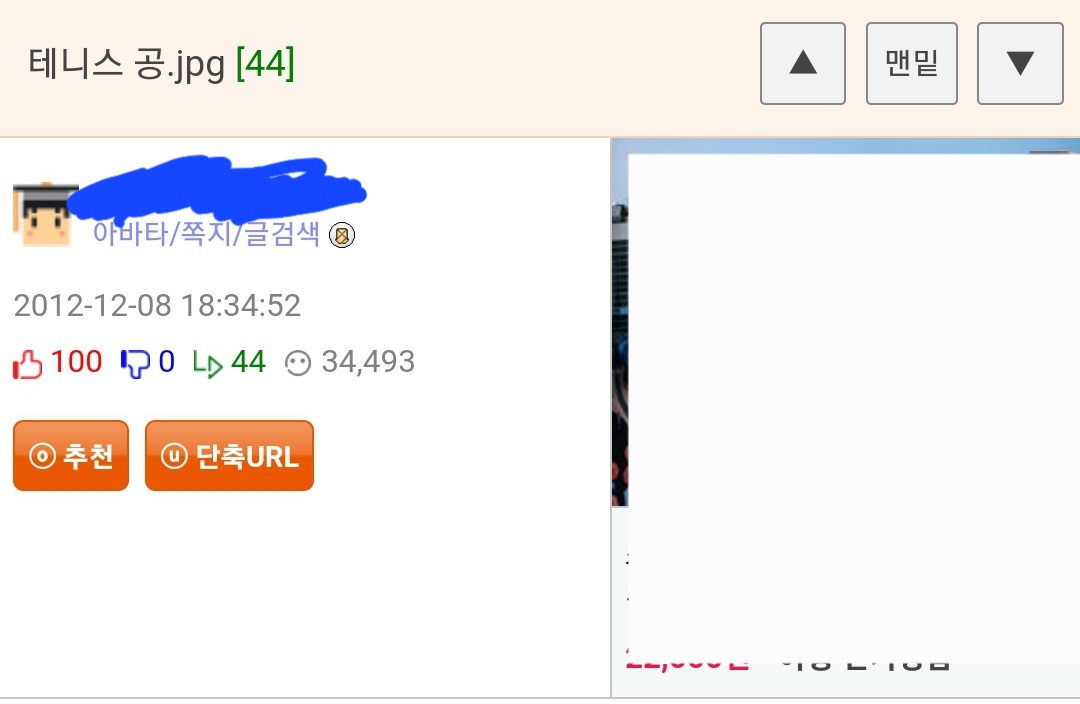Go to next post with down arrow
The width and height of the screenshot is (1080, 704).
pos(1020,63)
